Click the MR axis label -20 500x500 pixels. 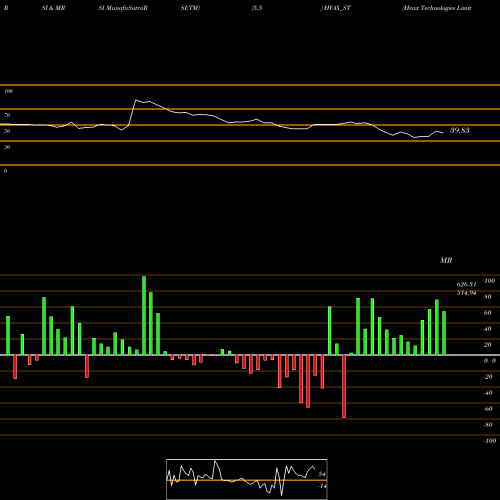488,377
